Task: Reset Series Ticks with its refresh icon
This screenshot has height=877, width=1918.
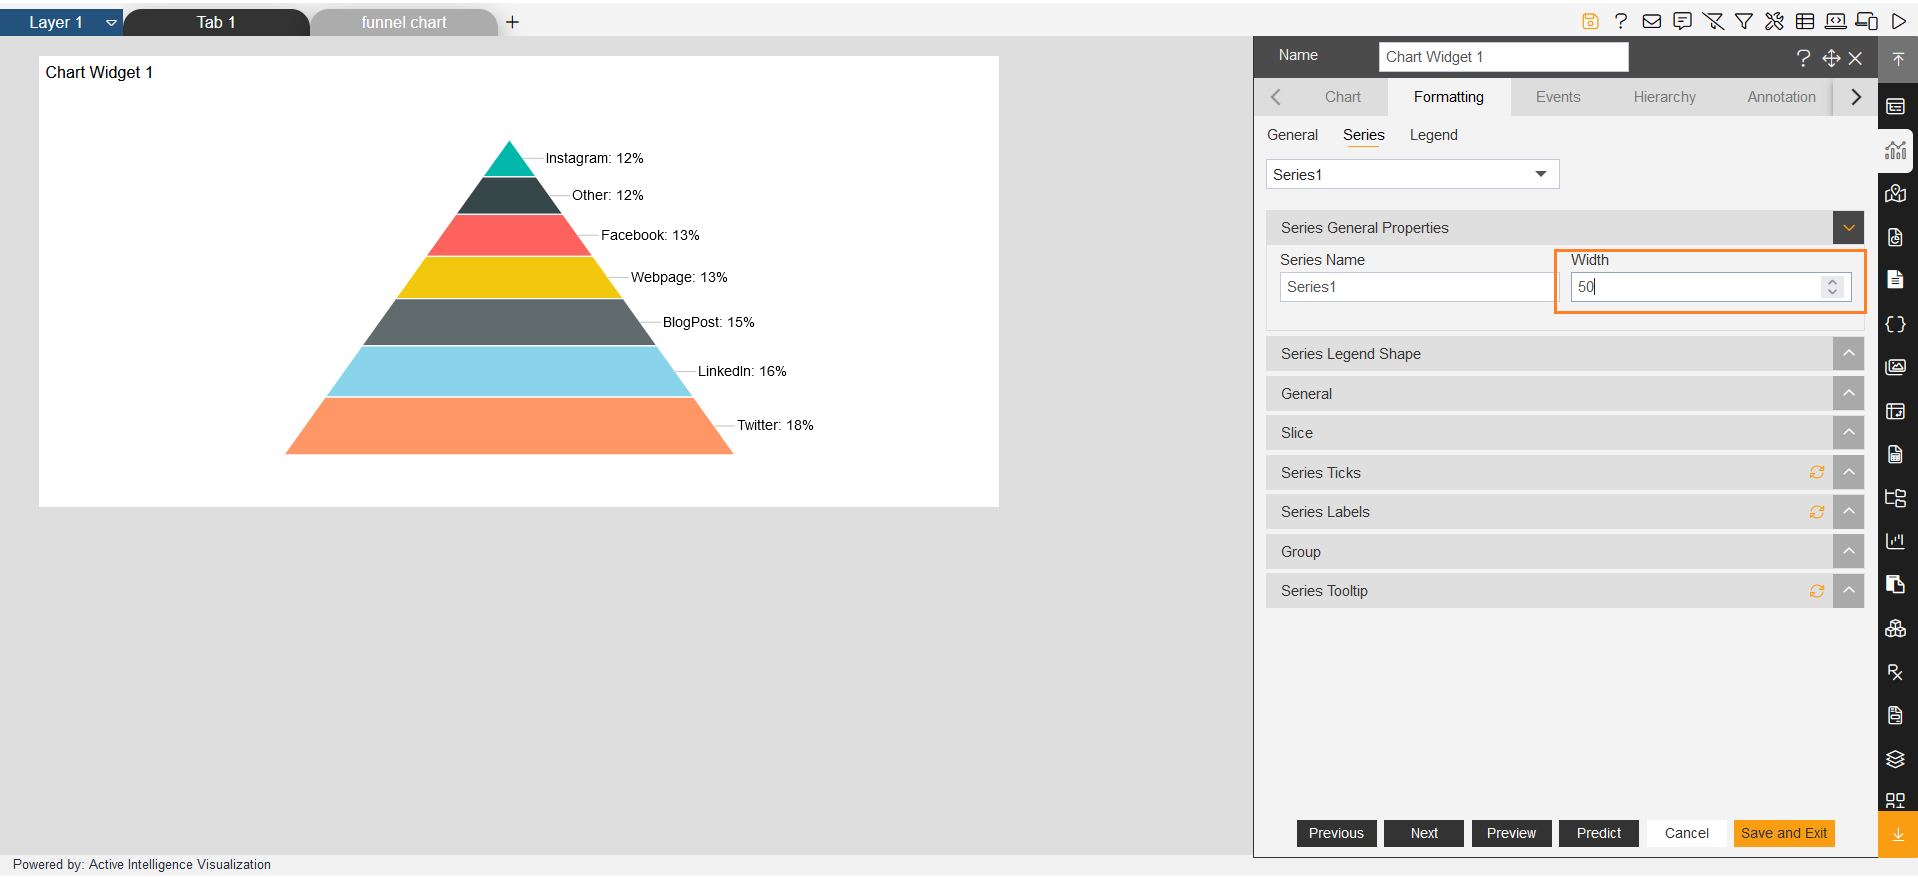Action: (1817, 472)
